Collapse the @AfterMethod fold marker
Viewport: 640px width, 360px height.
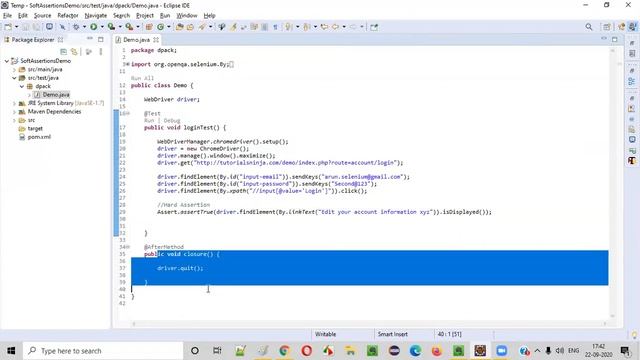128,247
